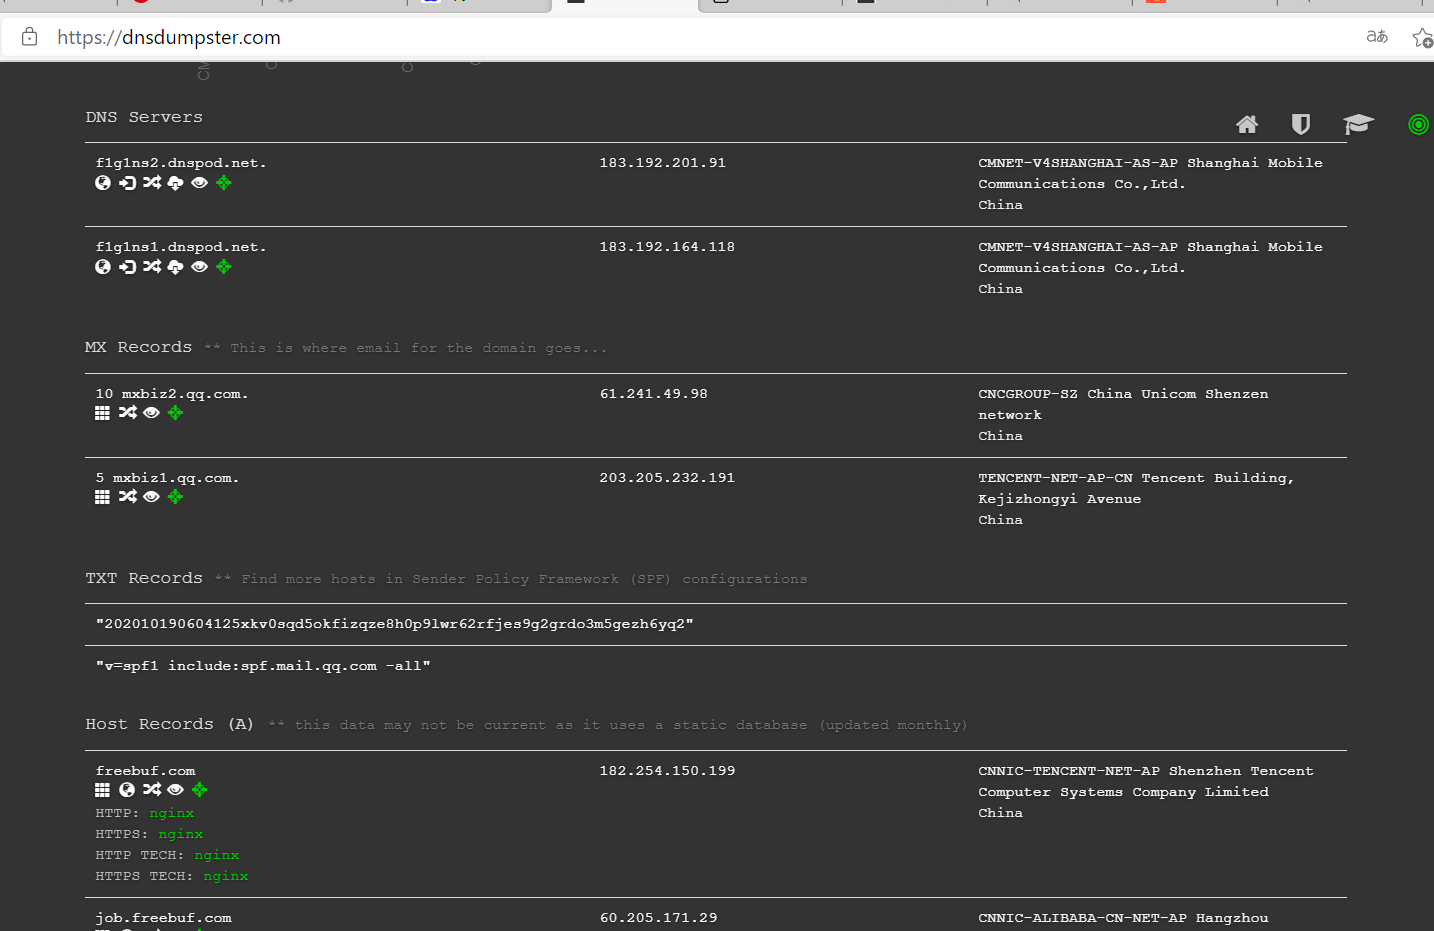Click the eye icon under f1g1ns1.dnspod.net
Viewport: 1434px width, 931px height.
coord(199,267)
